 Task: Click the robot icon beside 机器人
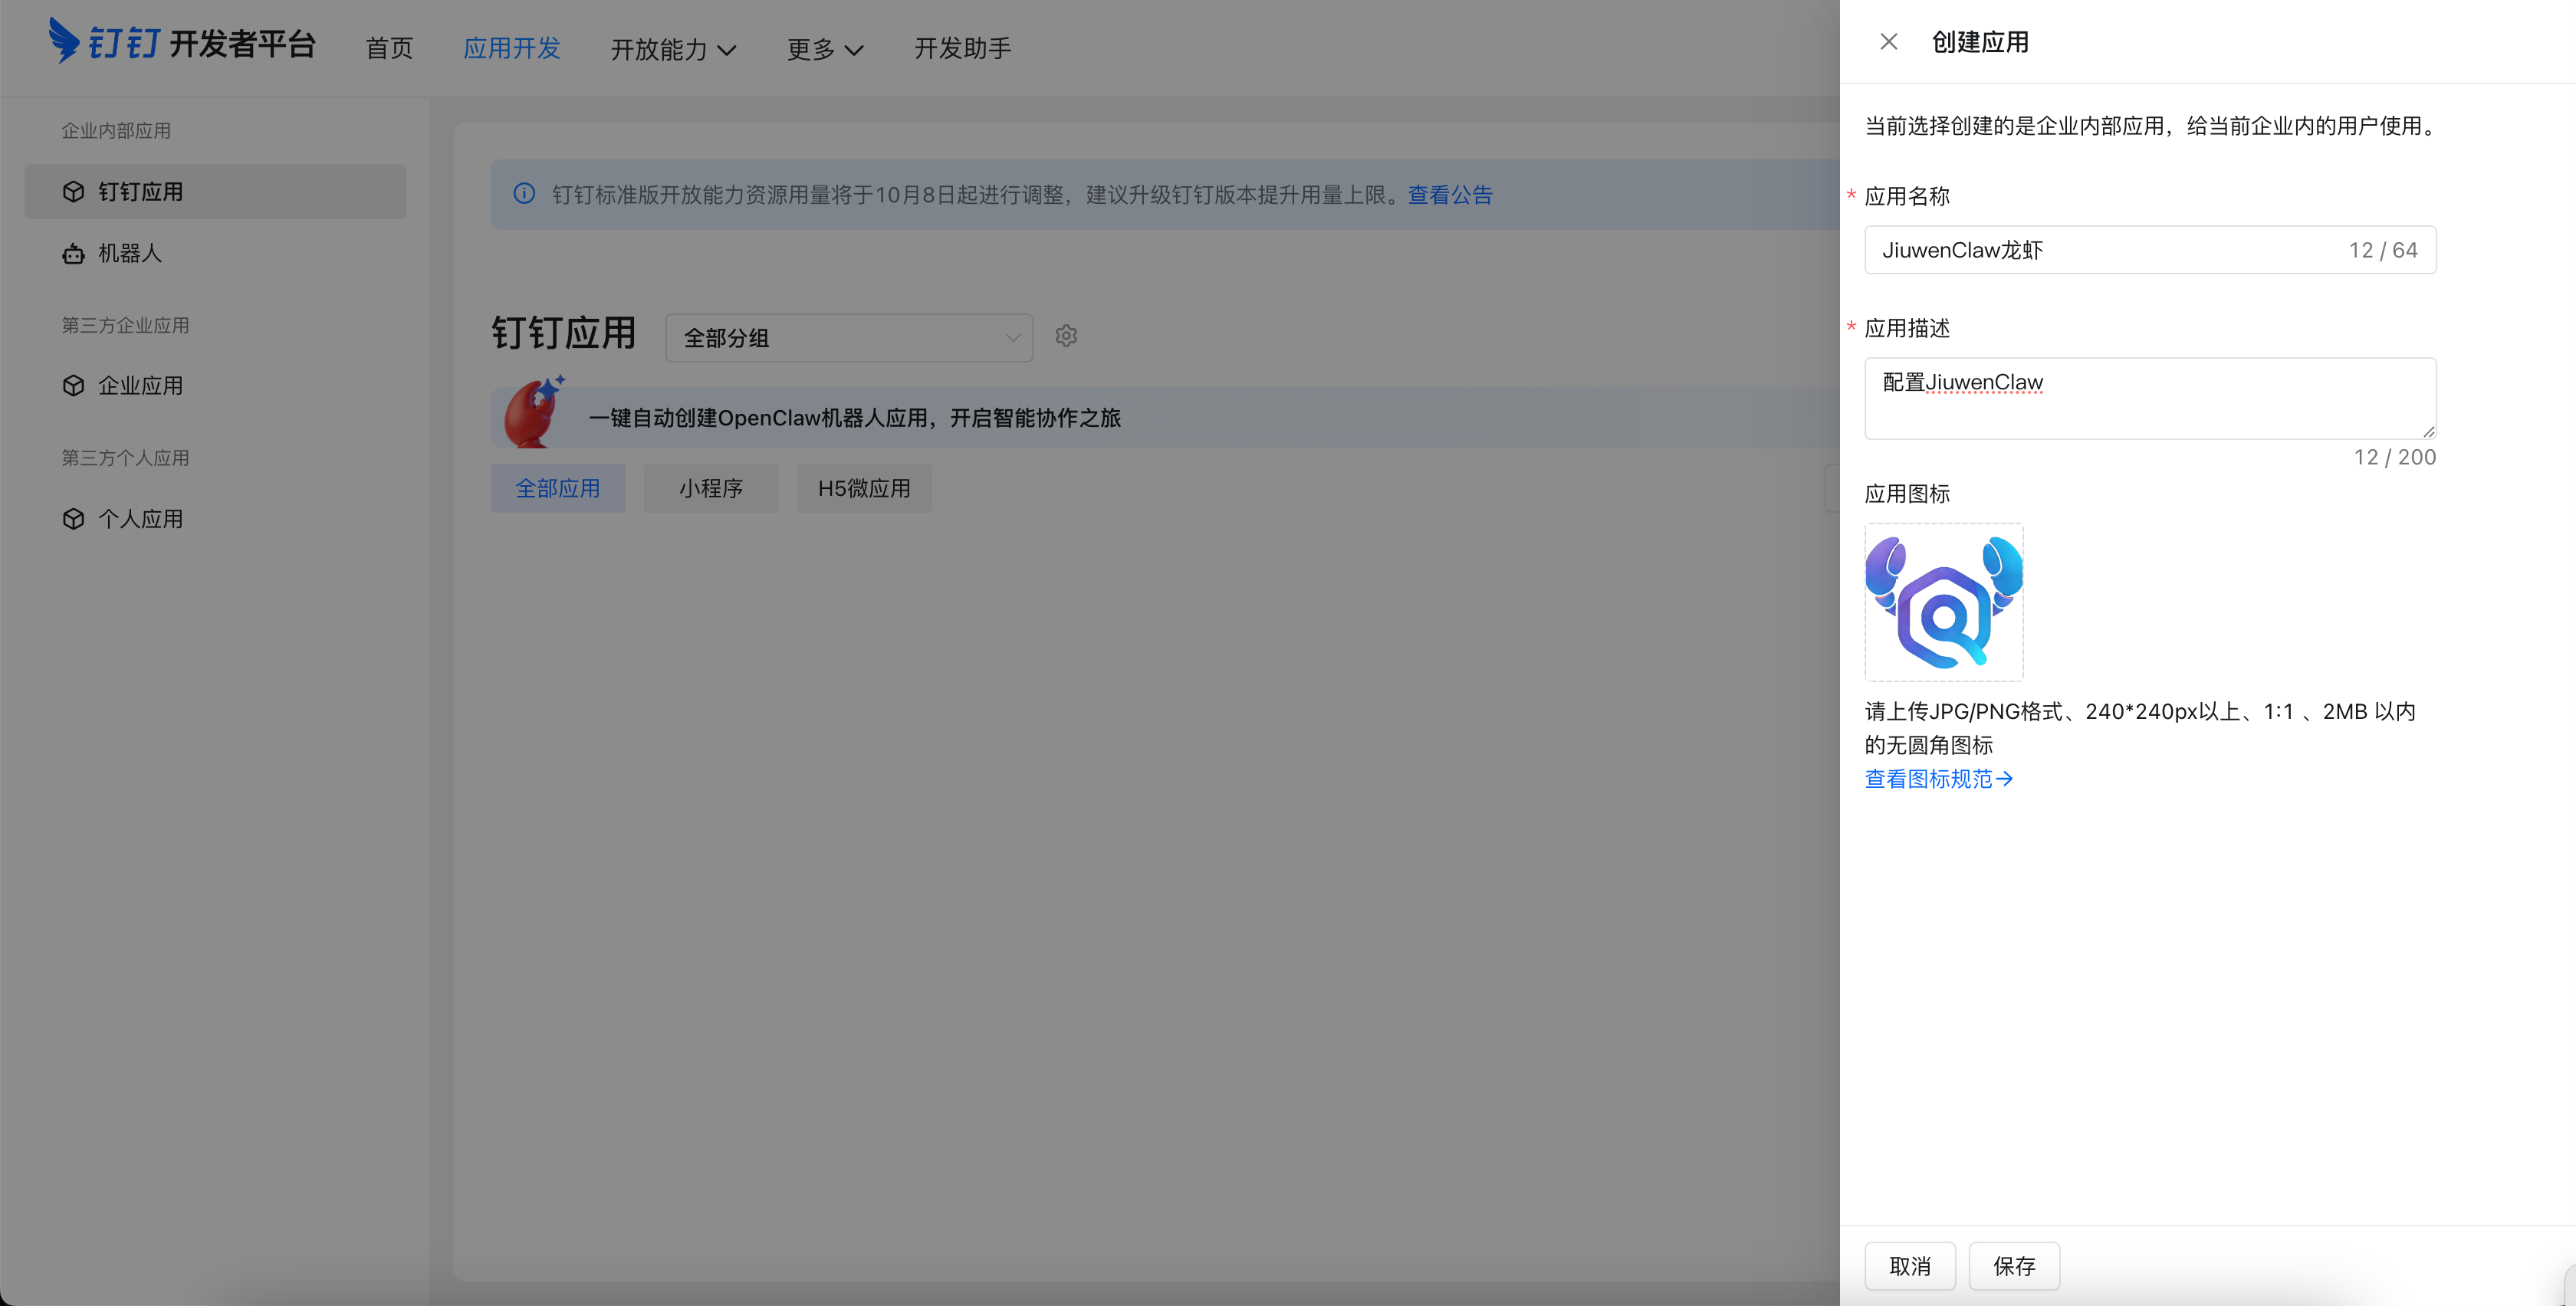tap(73, 254)
